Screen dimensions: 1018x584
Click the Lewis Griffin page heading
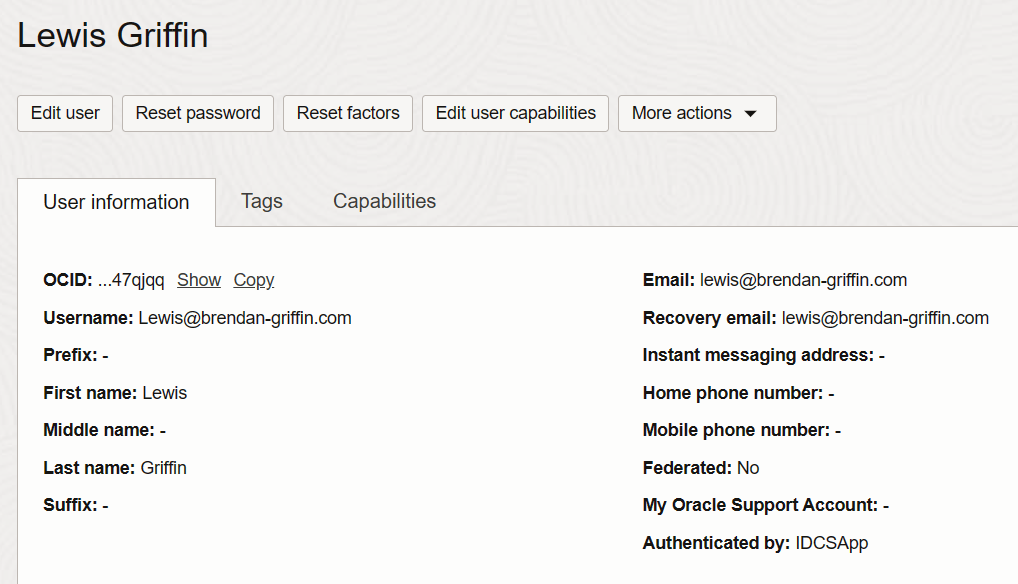click(113, 35)
